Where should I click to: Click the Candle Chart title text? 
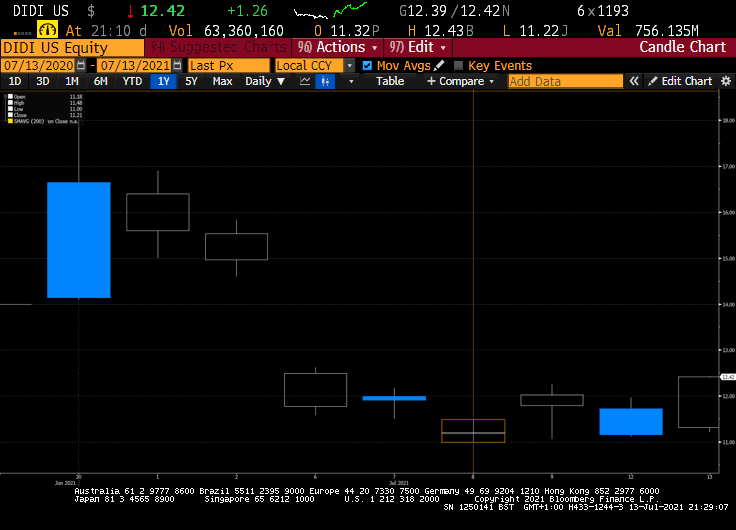click(x=682, y=47)
